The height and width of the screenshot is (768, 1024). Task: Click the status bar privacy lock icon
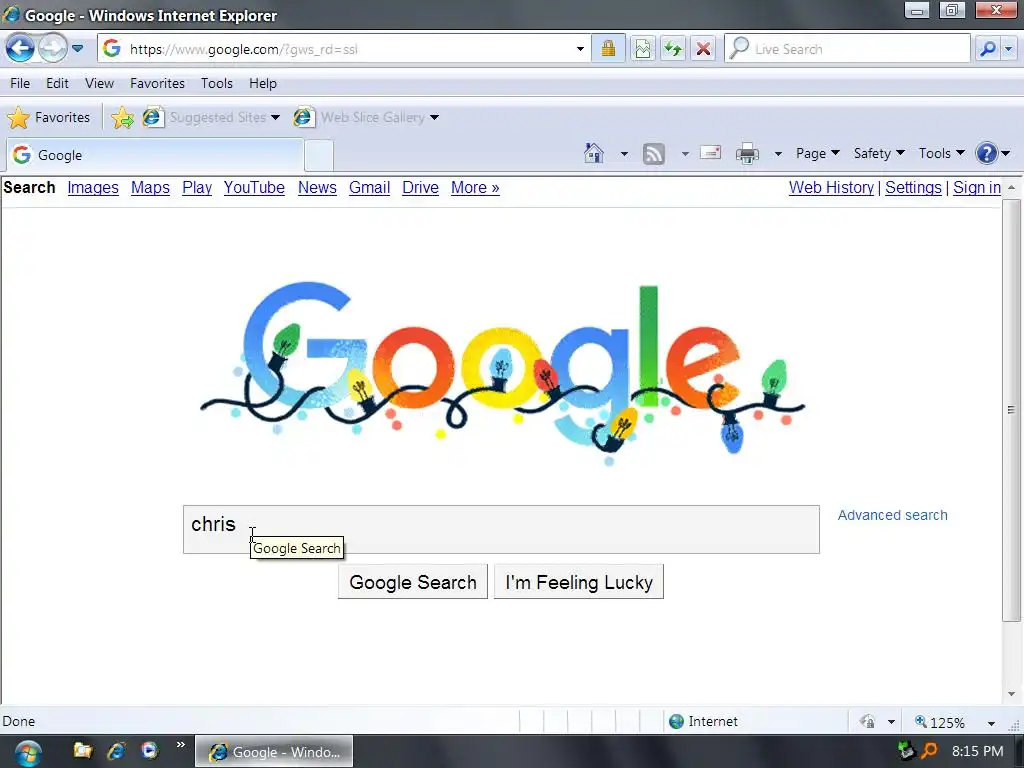[x=867, y=722]
